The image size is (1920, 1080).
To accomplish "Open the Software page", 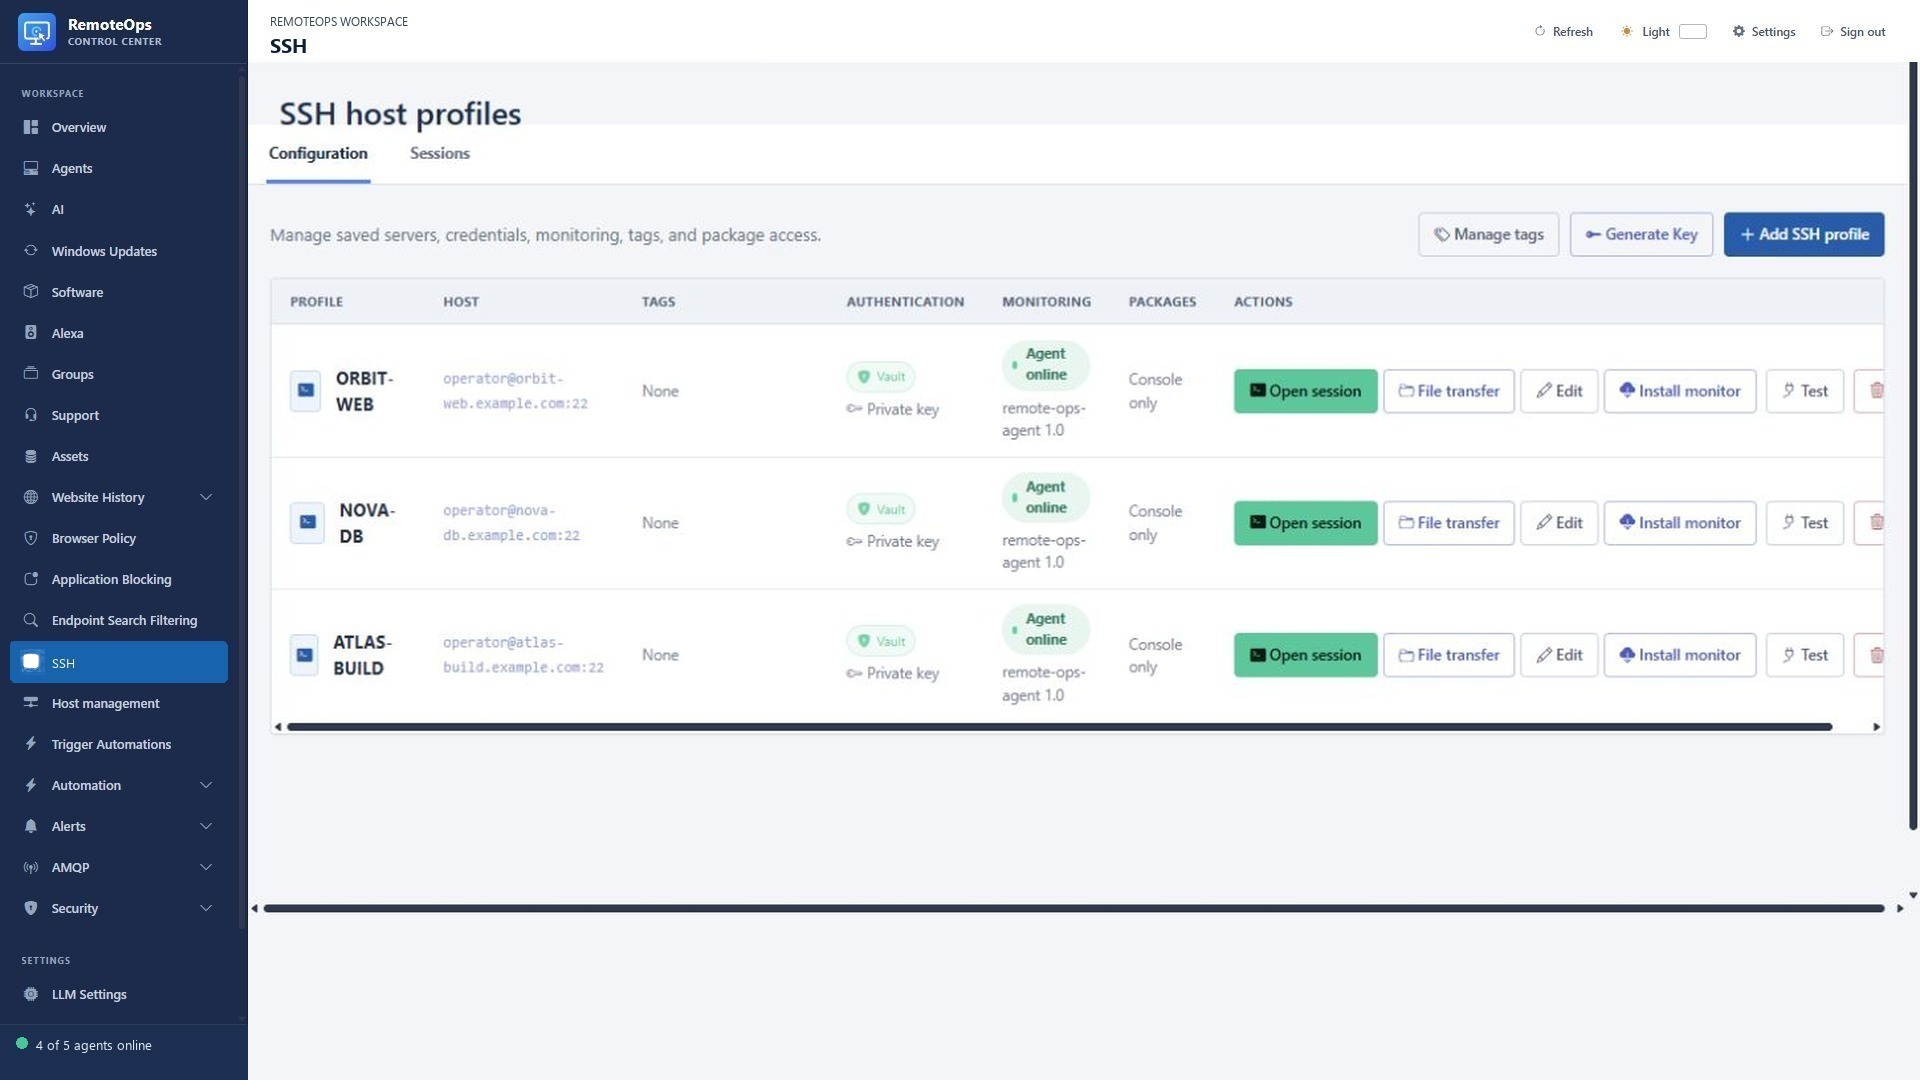I will 118,292.
